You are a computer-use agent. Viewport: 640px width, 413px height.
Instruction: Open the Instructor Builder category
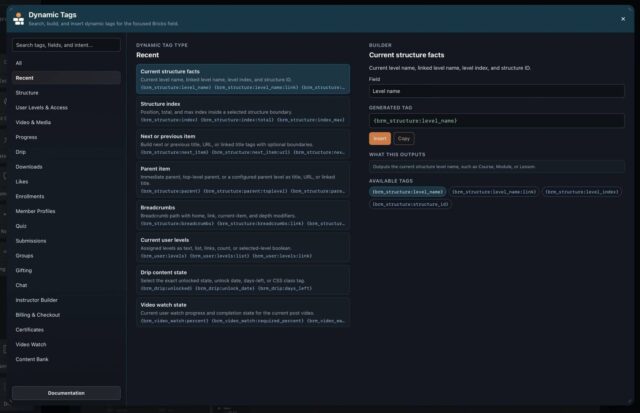pyautogui.click(x=66, y=300)
